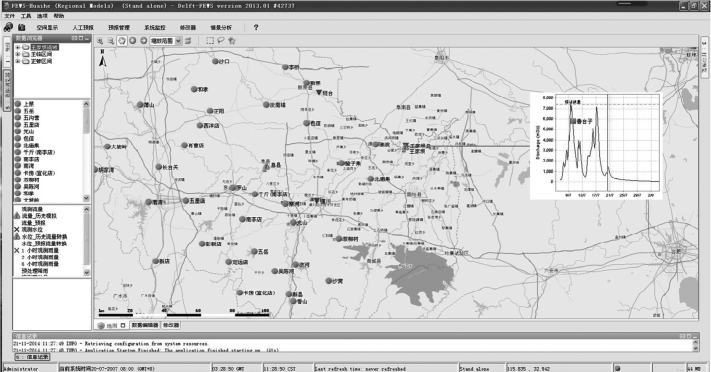Open the 系统监控 system monitor view
Screen dimensions: 711x372
click(155, 28)
